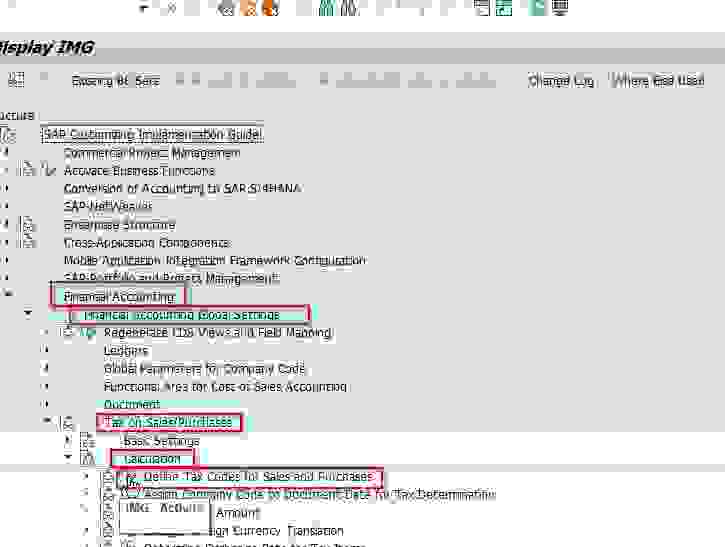
Task: Click the red Cancel icon in the top toolbar
Action: [270, 8]
